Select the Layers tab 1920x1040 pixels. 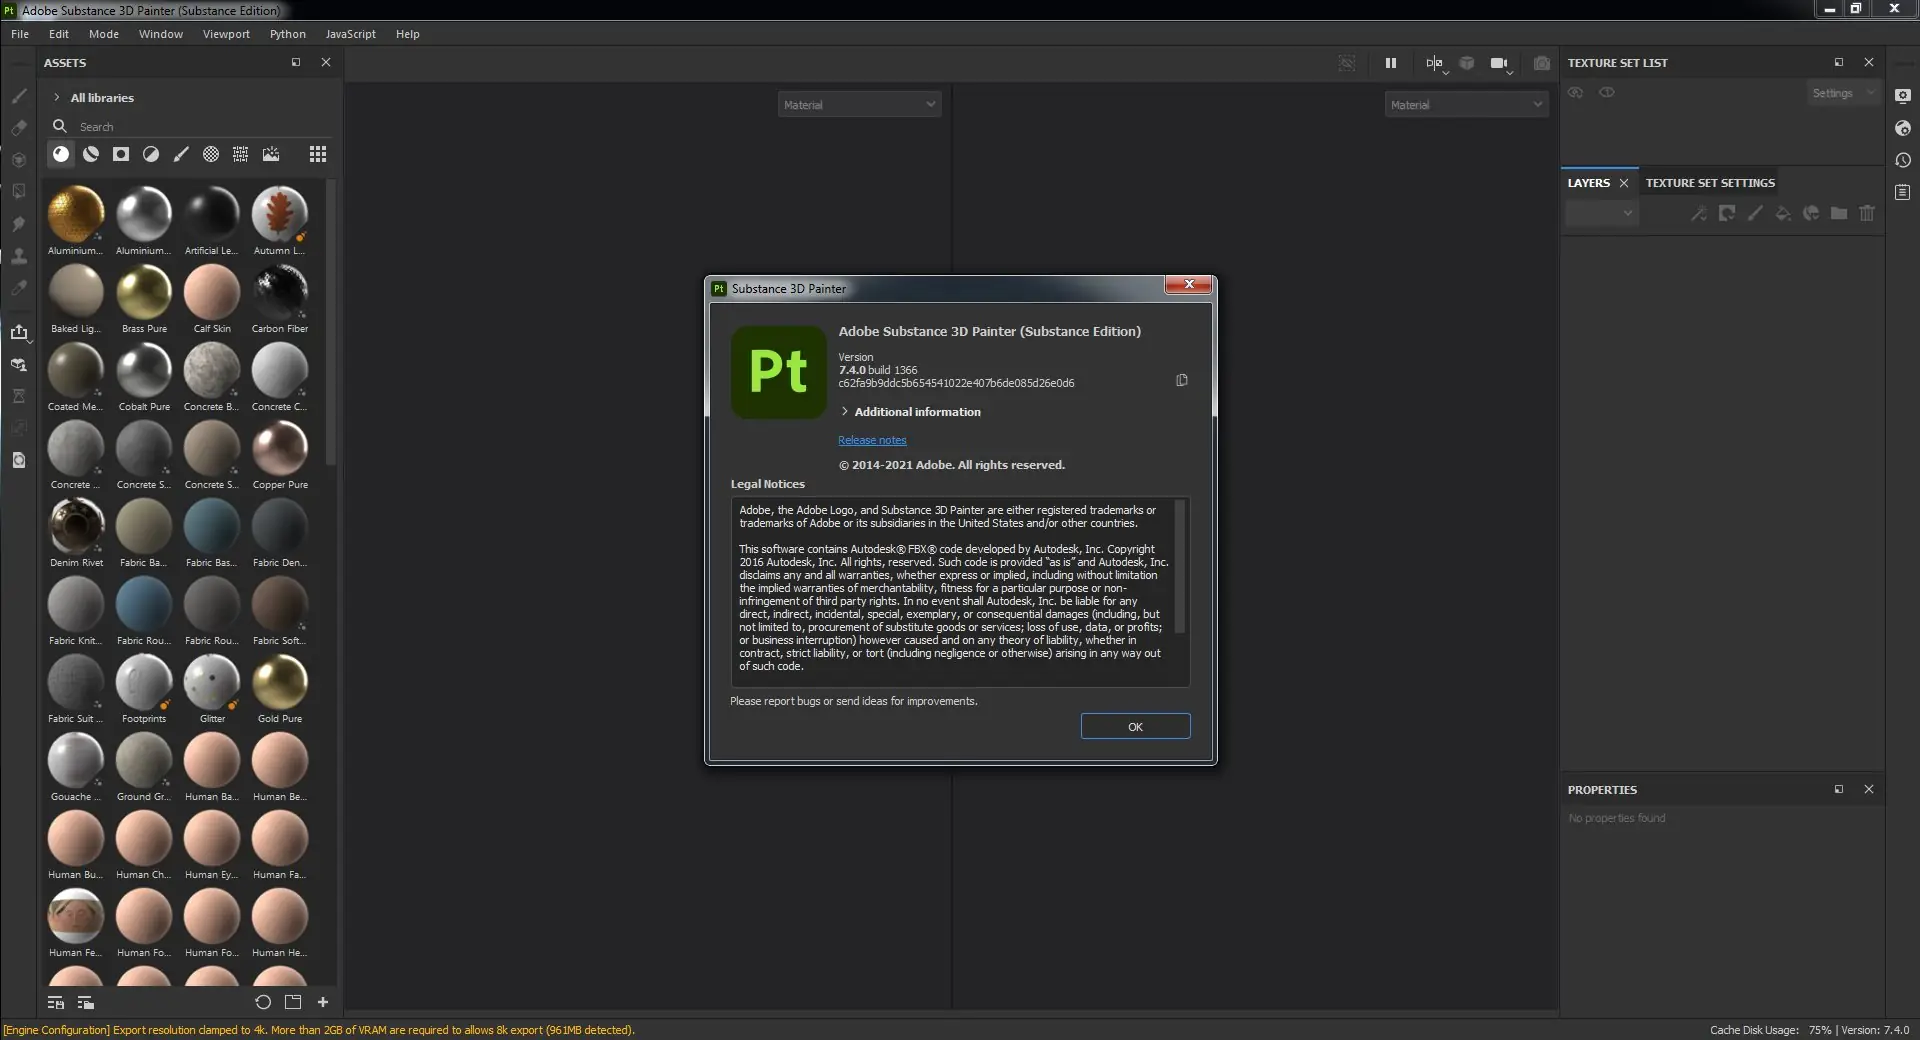click(1589, 183)
